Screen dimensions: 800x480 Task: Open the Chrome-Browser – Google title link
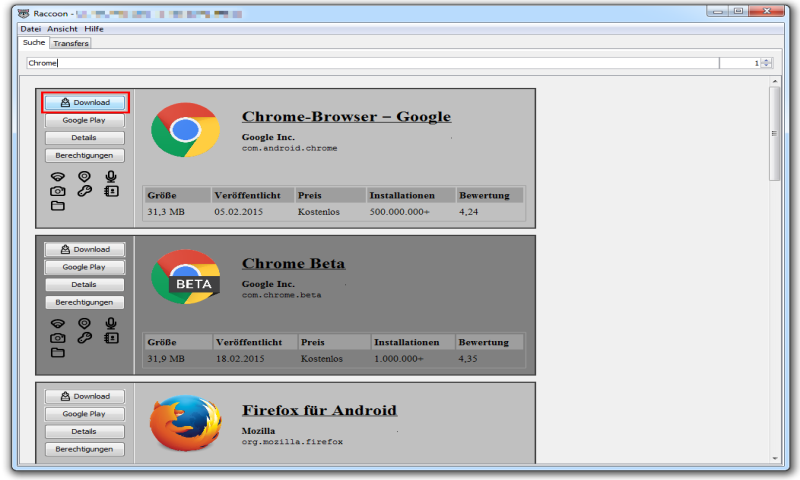(346, 116)
